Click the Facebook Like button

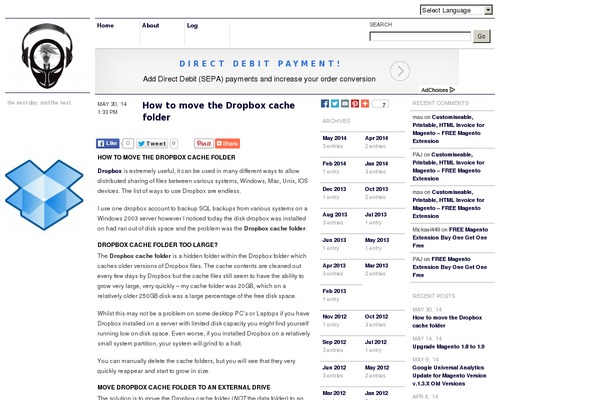[x=108, y=143]
